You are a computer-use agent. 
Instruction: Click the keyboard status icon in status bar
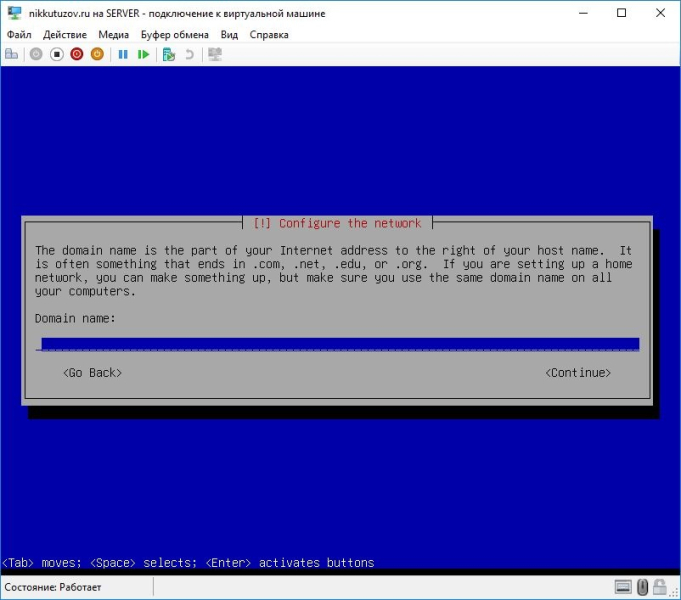pyautogui.click(x=623, y=587)
